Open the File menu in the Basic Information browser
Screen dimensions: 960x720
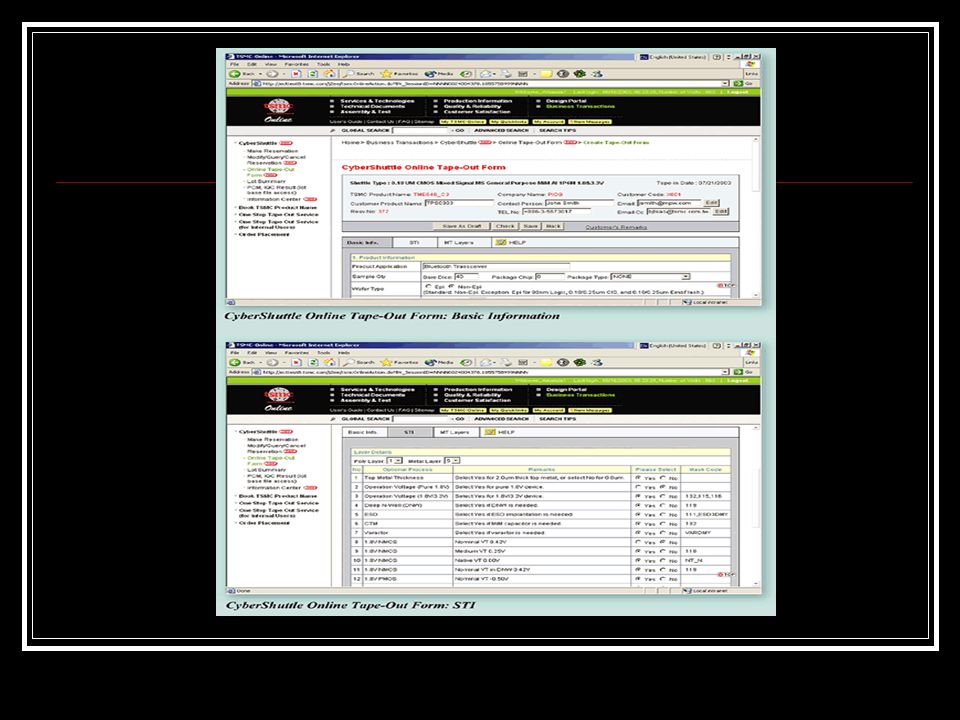pos(234,64)
